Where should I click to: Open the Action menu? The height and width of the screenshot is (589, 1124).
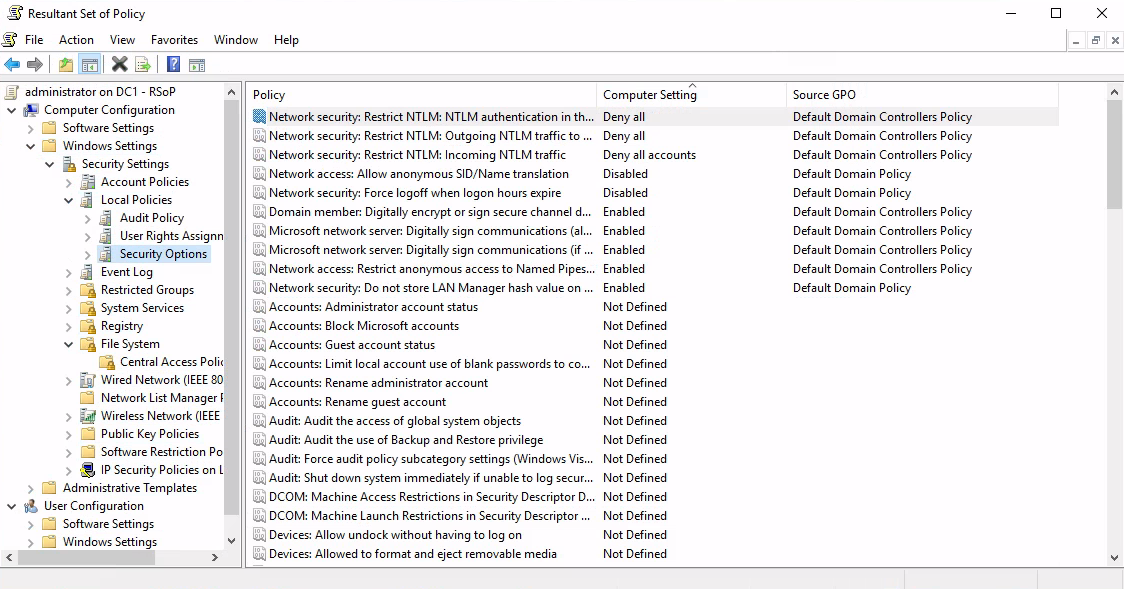(76, 40)
